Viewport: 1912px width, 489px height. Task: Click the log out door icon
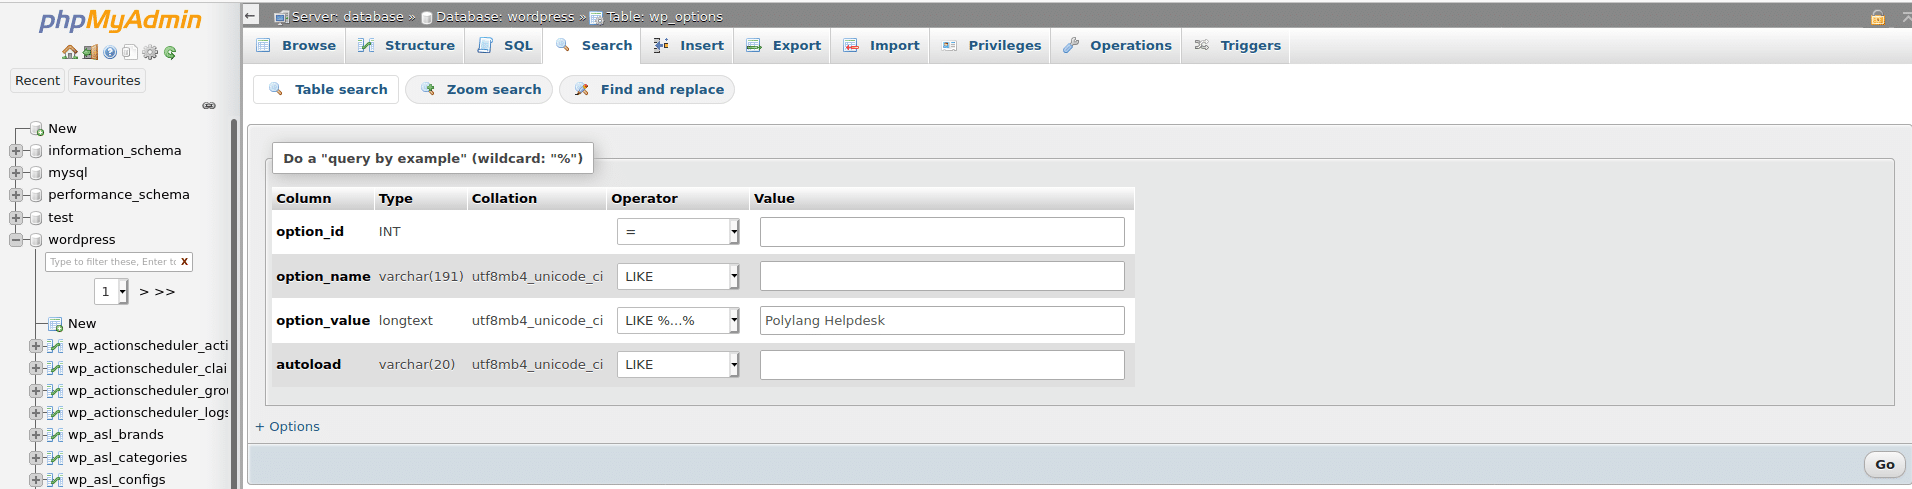click(90, 52)
